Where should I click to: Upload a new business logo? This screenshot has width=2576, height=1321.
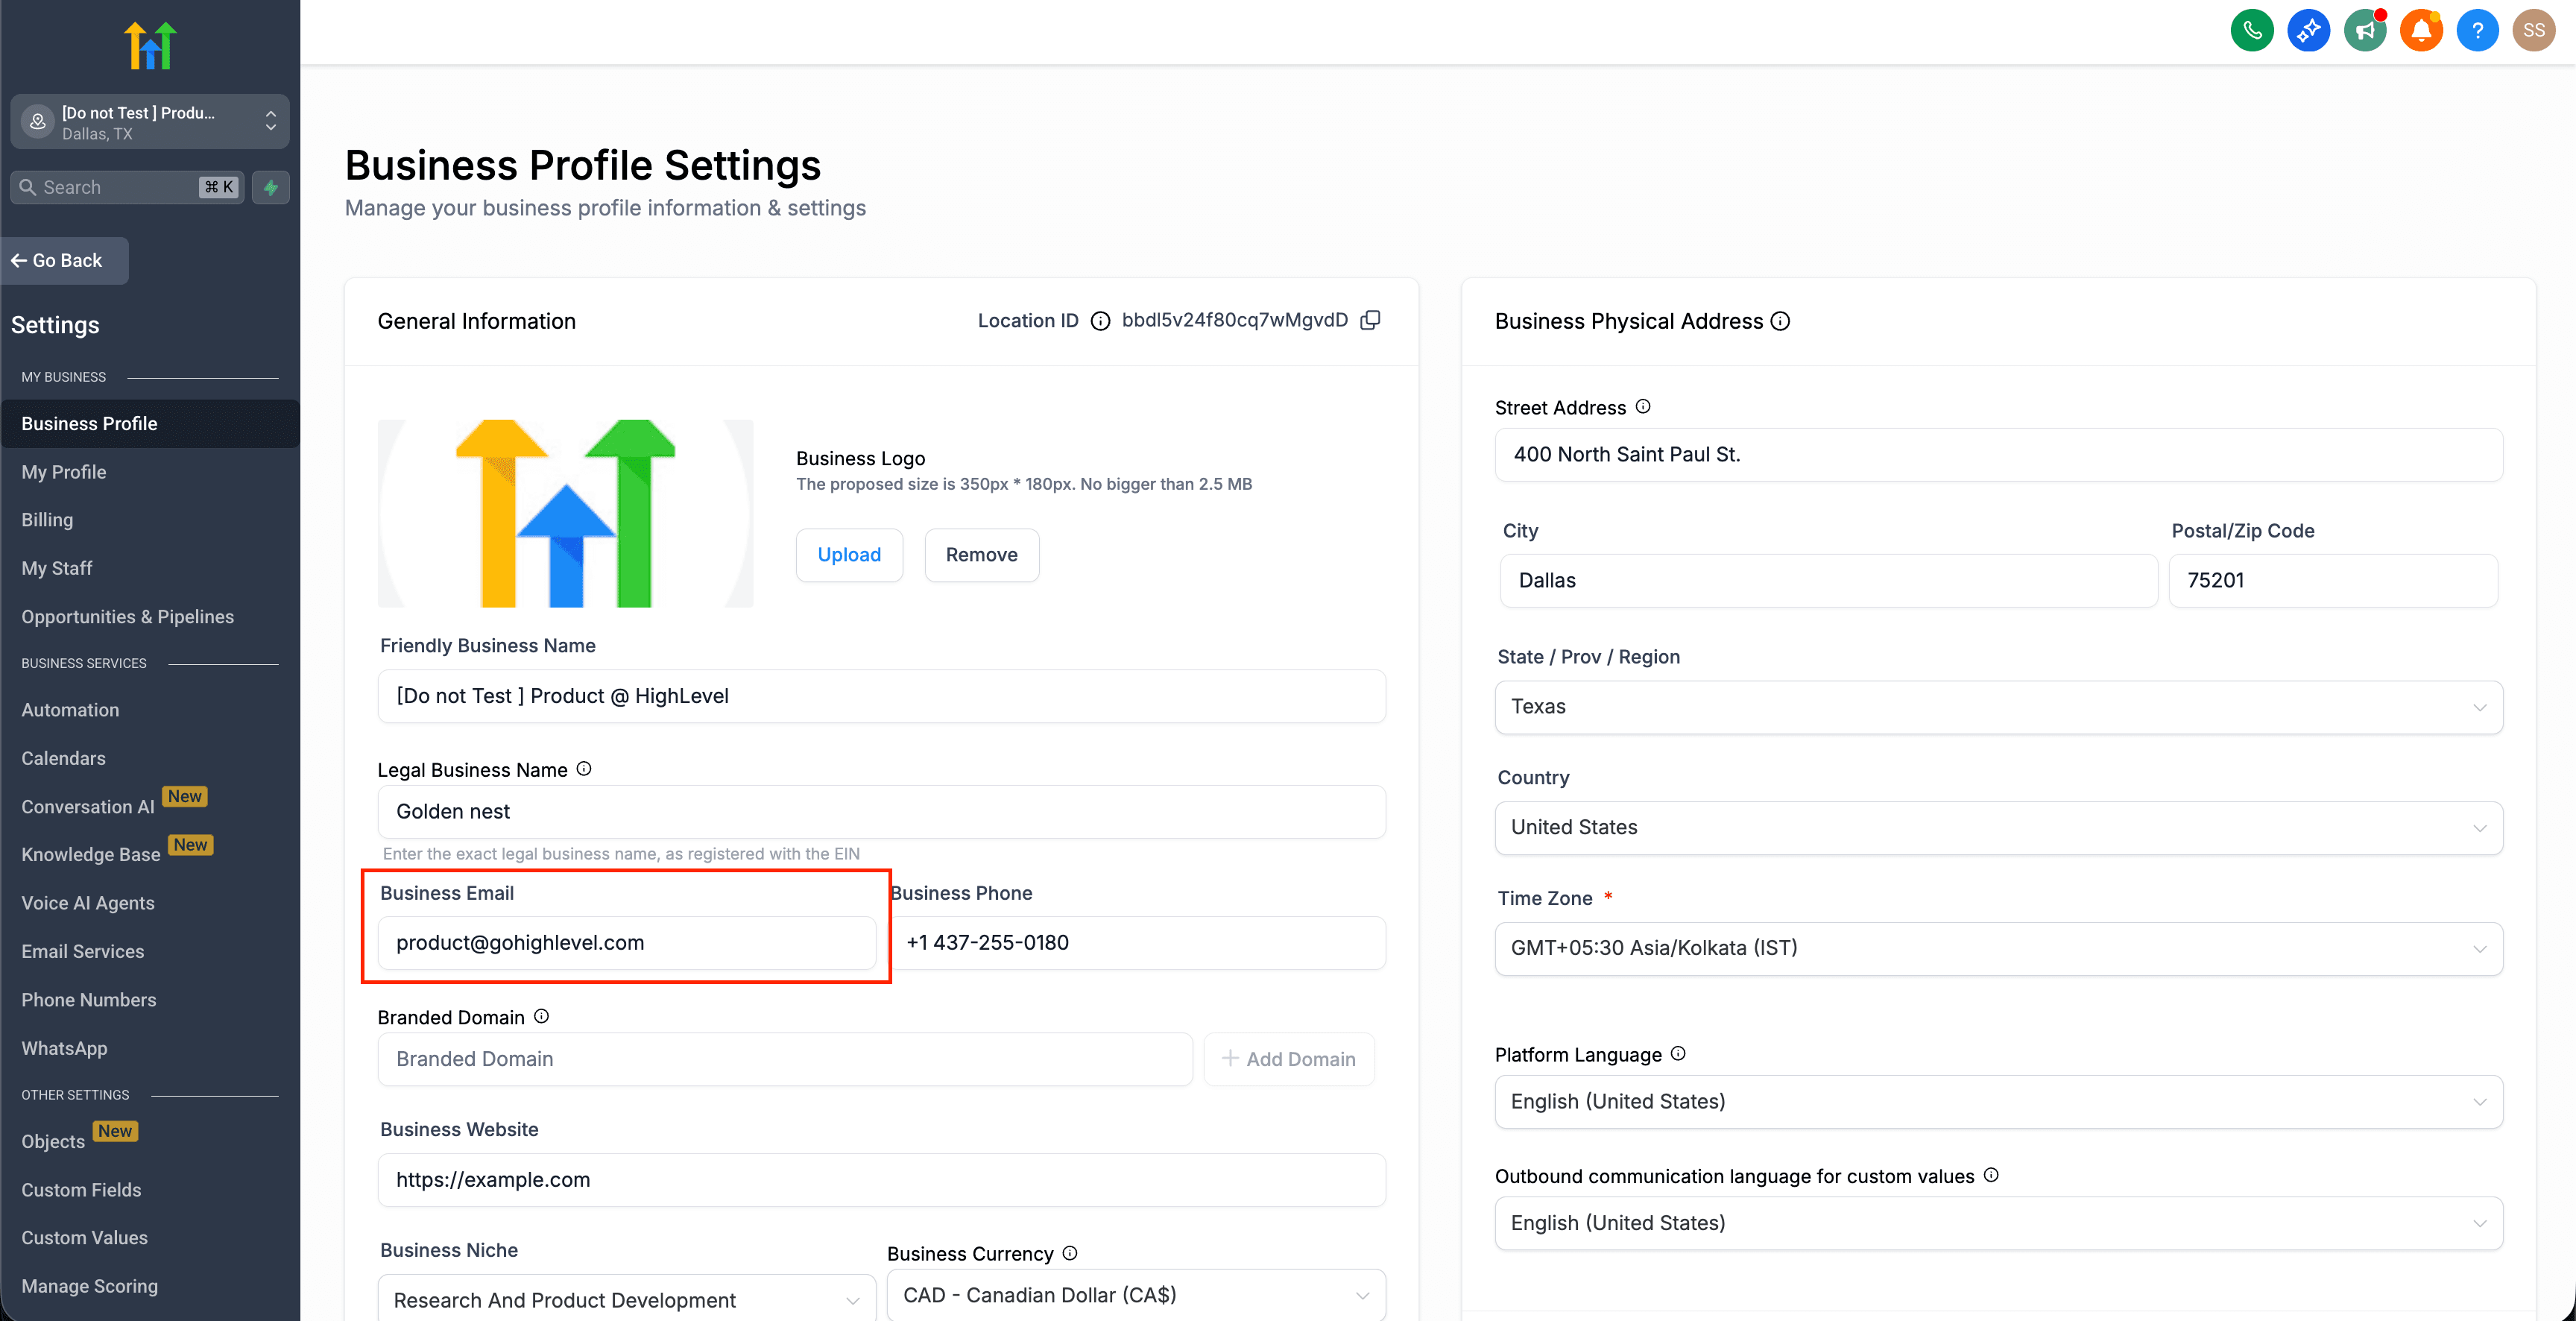tap(849, 554)
